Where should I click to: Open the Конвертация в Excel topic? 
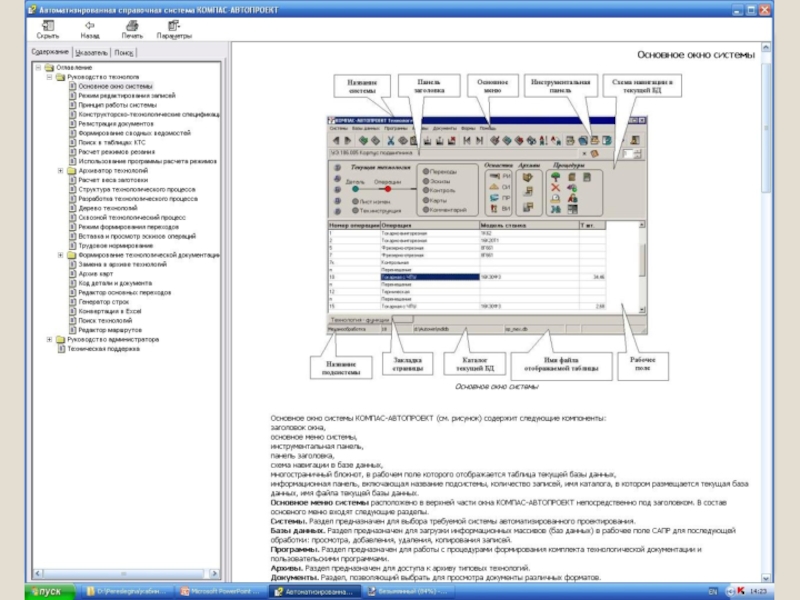(109, 311)
